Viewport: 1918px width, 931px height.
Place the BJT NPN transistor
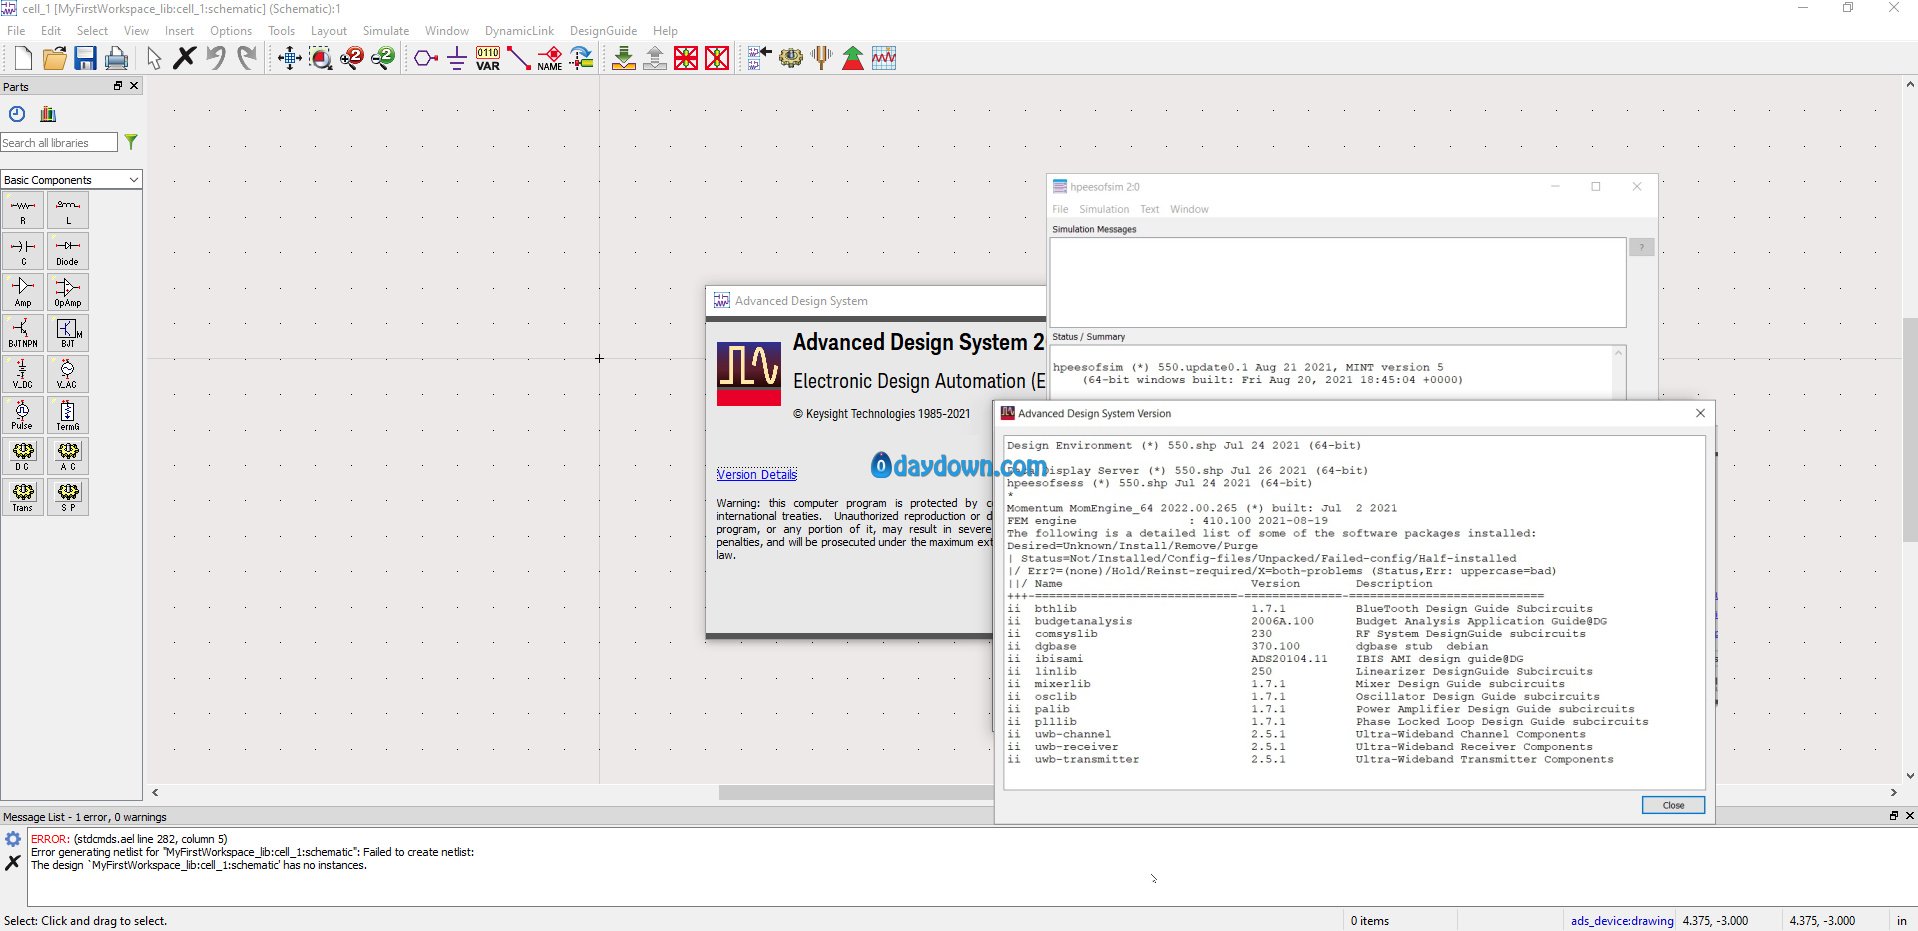[x=23, y=333]
